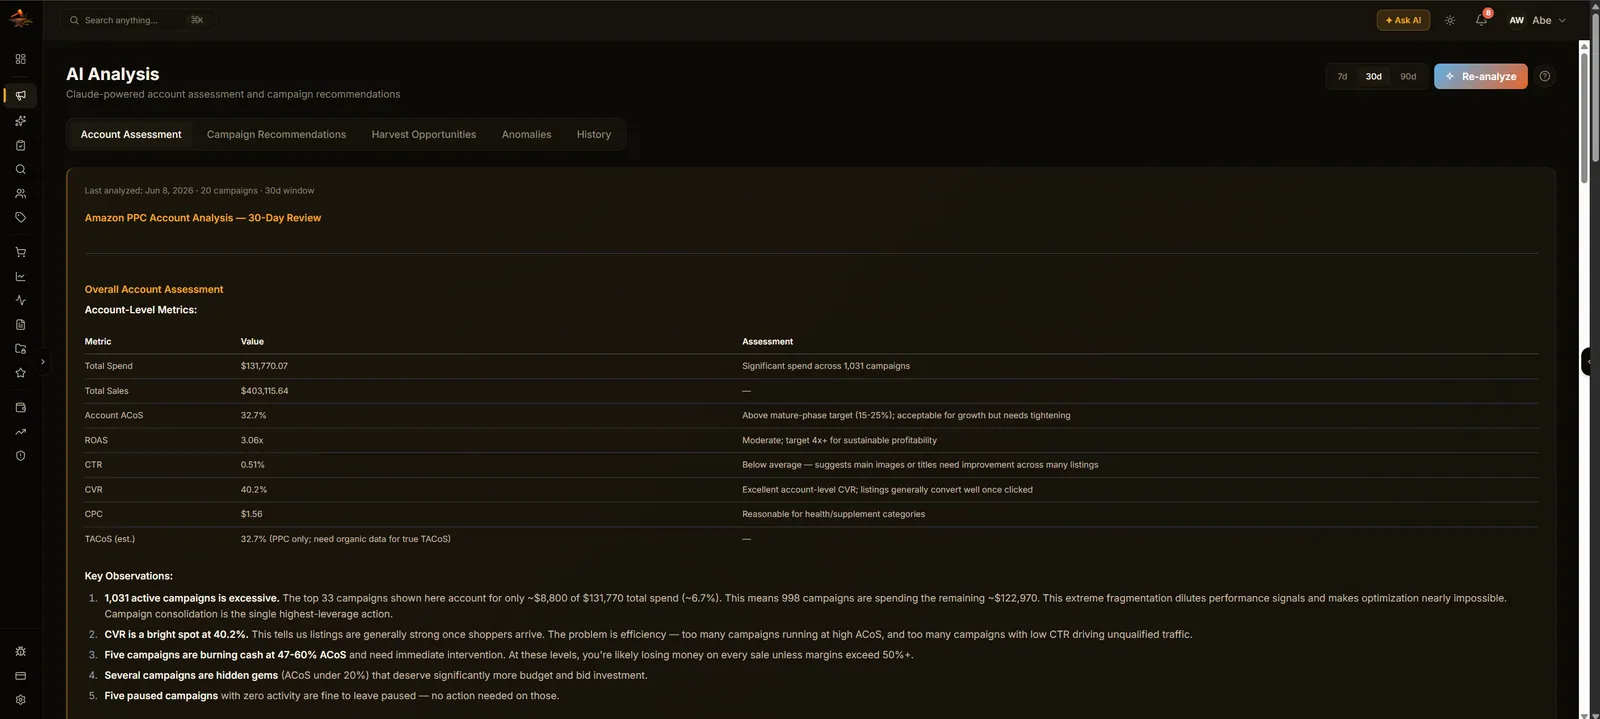The width and height of the screenshot is (1600, 719).
Task: Click the 'Assessment' column header
Action: coord(767,341)
